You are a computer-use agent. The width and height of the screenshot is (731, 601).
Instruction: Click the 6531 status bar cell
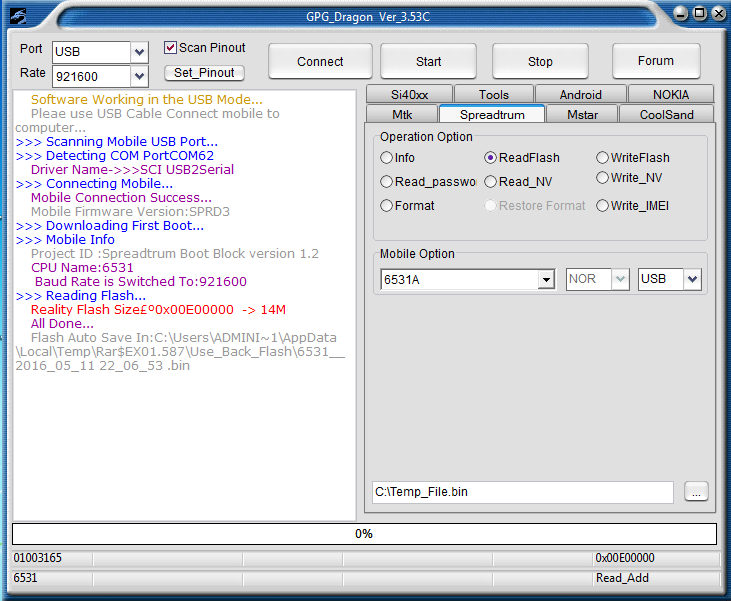pyautogui.click(x=52, y=578)
